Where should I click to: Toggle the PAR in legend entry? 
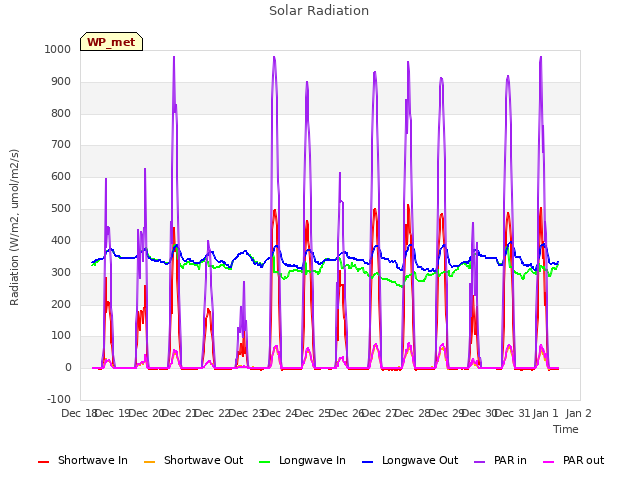[x=500, y=460]
